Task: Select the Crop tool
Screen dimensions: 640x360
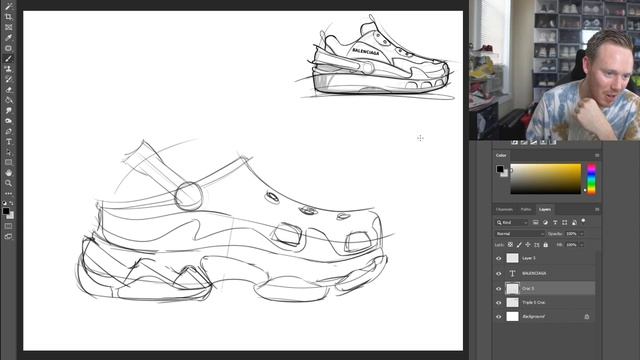Action: (x=8, y=17)
